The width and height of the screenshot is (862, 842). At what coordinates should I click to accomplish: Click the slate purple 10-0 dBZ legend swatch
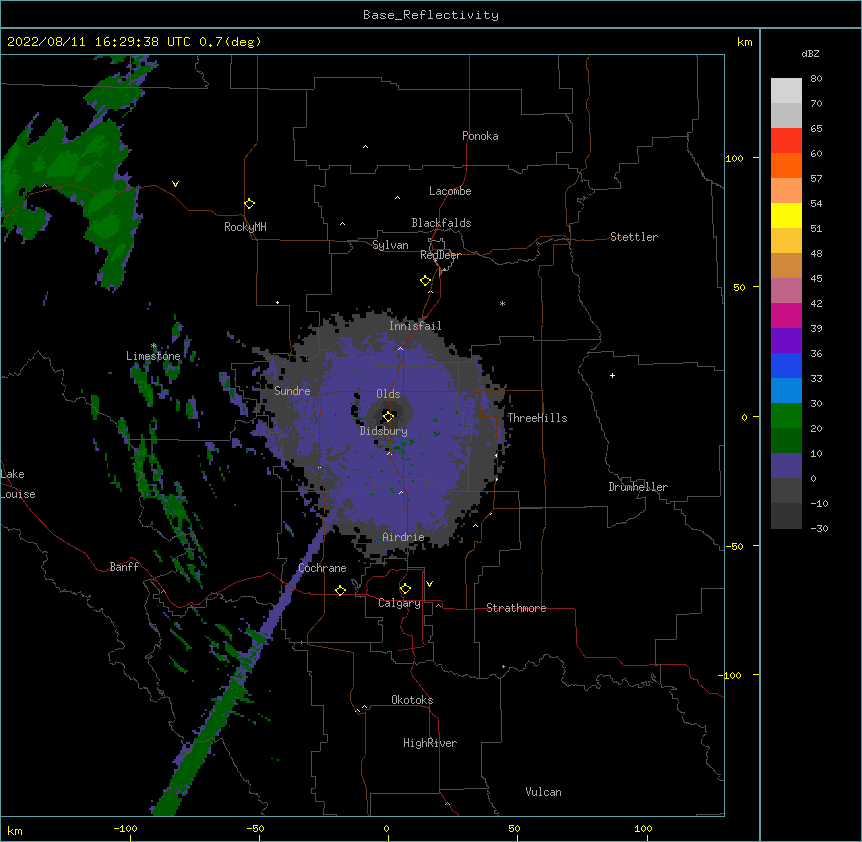coord(786,466)
